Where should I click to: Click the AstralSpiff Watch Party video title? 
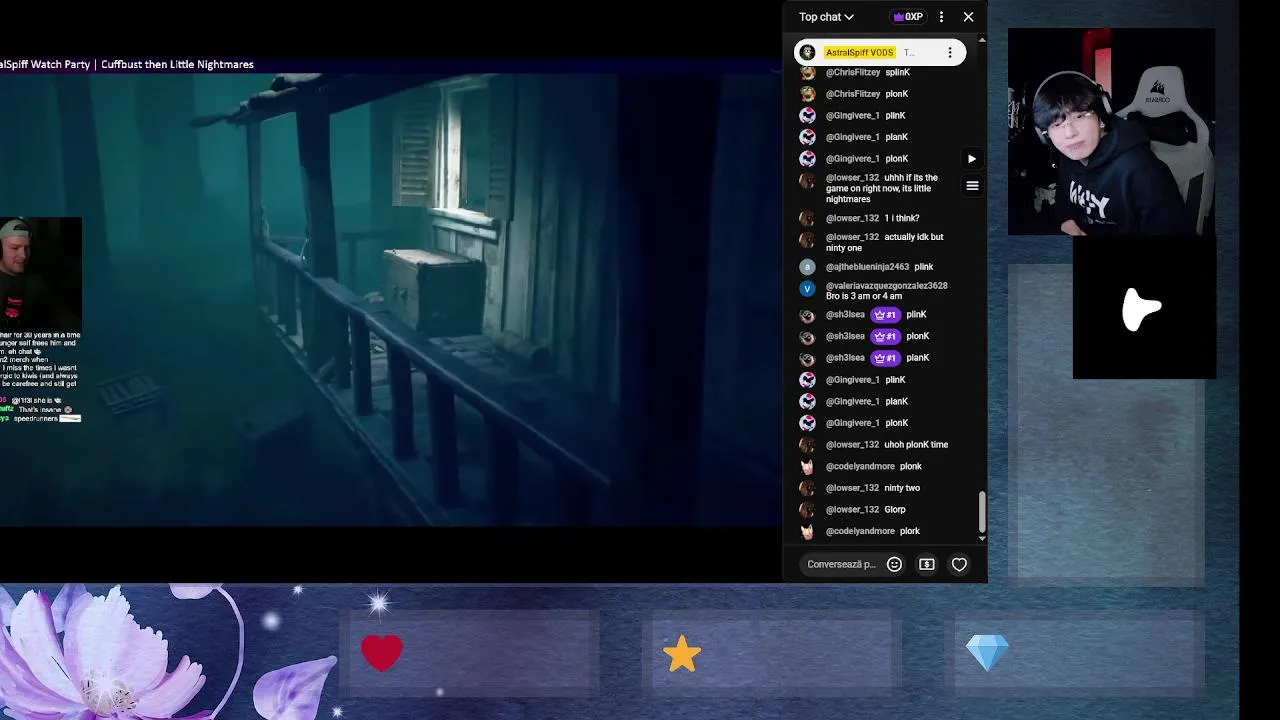point(127,64)
